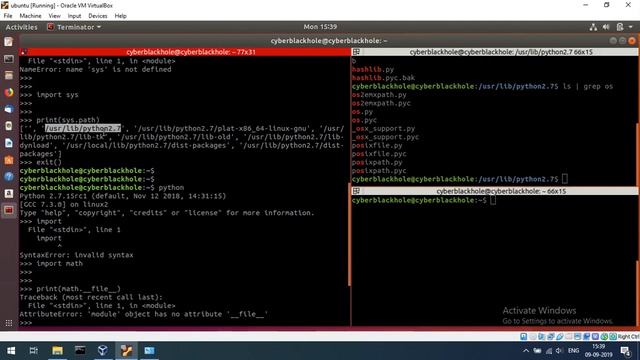Show hidden icons in the Windows system tray
This screenshot has height=360, width=640.
pos(526,351)
